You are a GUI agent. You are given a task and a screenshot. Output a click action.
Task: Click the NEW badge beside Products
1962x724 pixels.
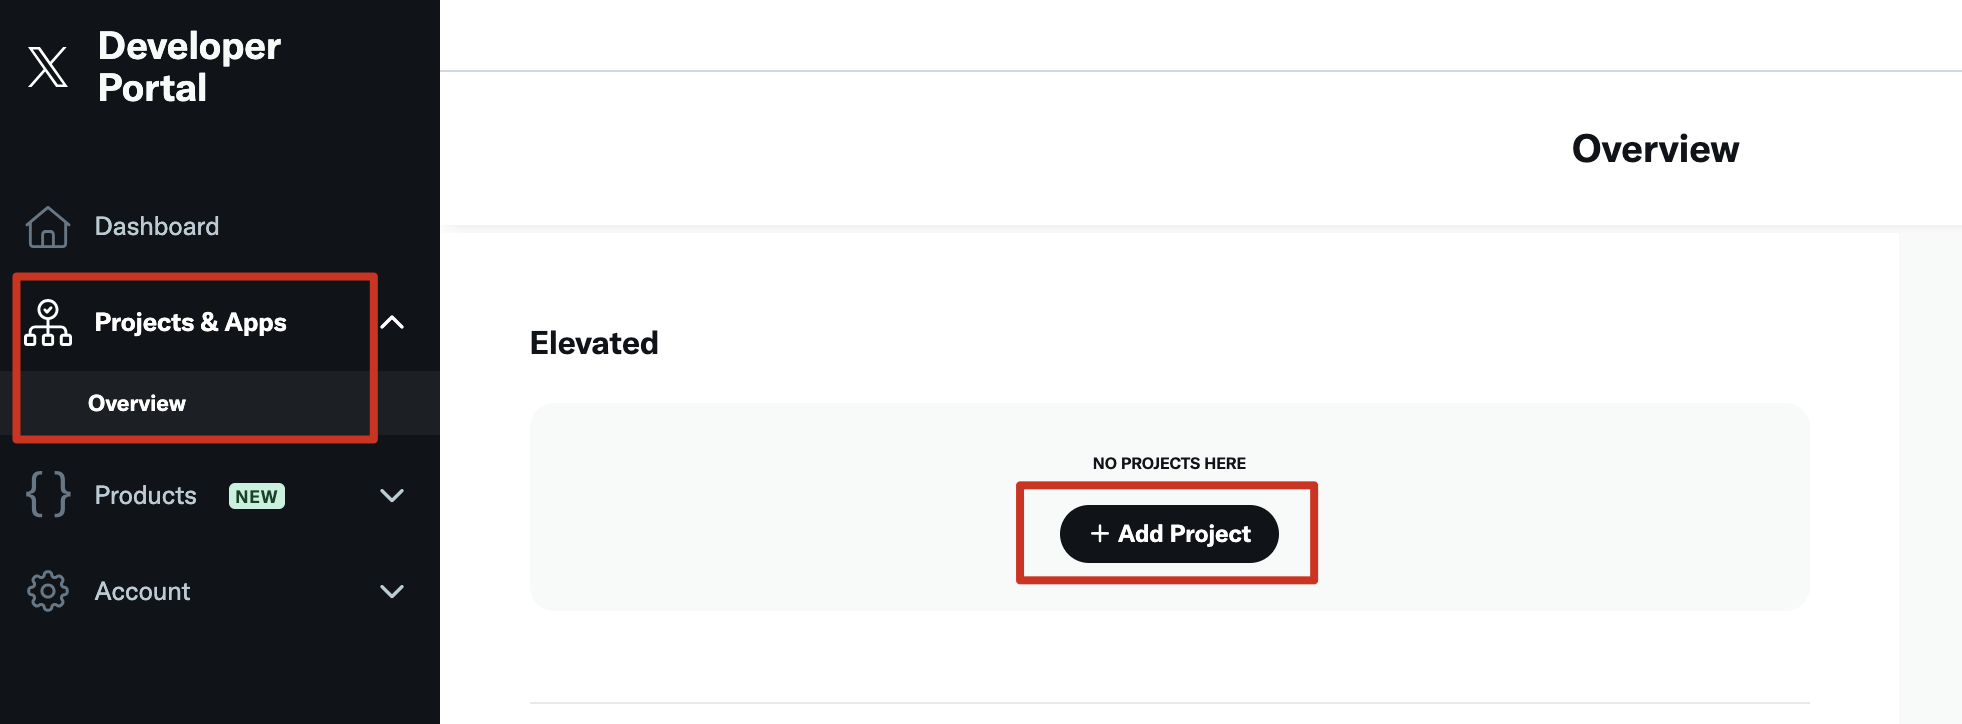tap(257, 496)
